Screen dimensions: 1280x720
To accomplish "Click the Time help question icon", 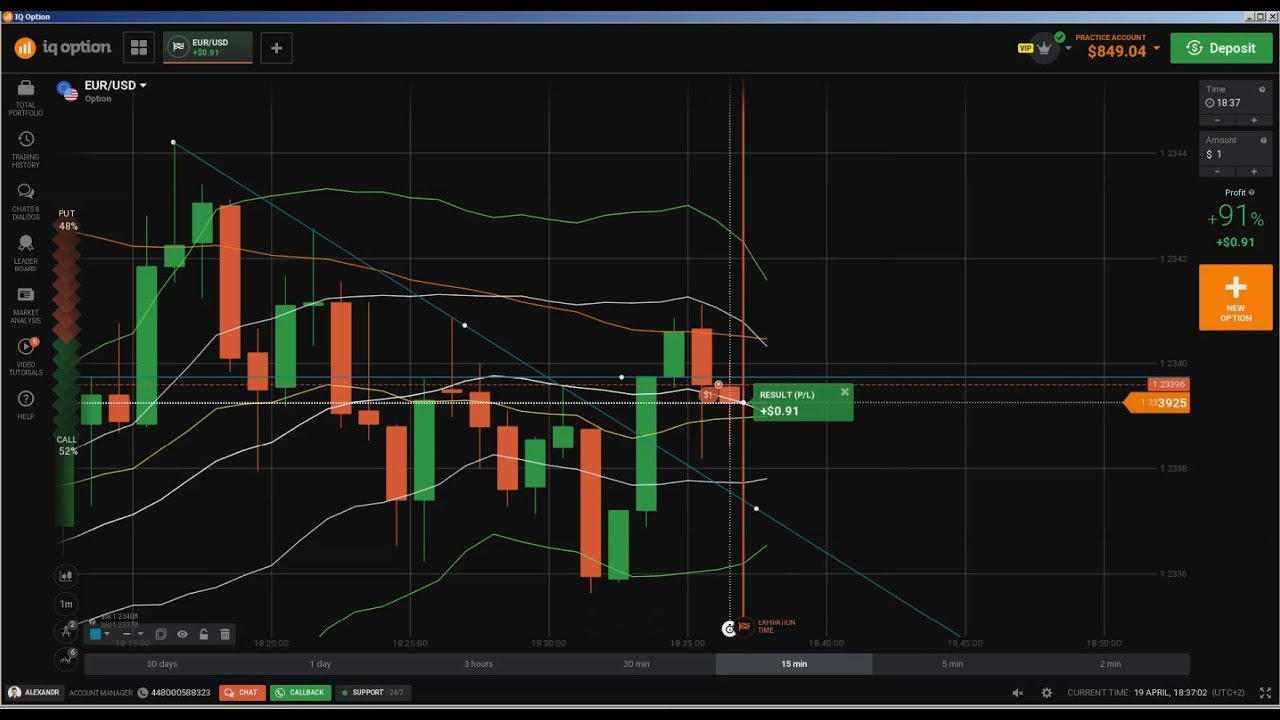I will coord(1262,89).
